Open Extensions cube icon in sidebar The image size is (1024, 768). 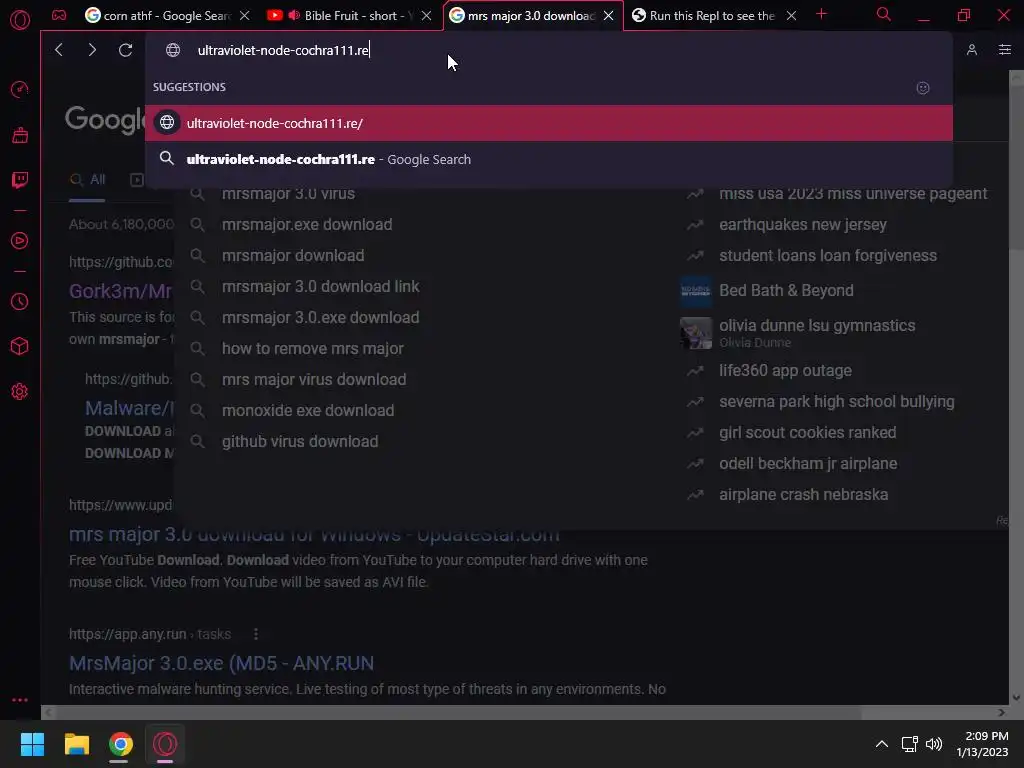[x=20, y=346]
